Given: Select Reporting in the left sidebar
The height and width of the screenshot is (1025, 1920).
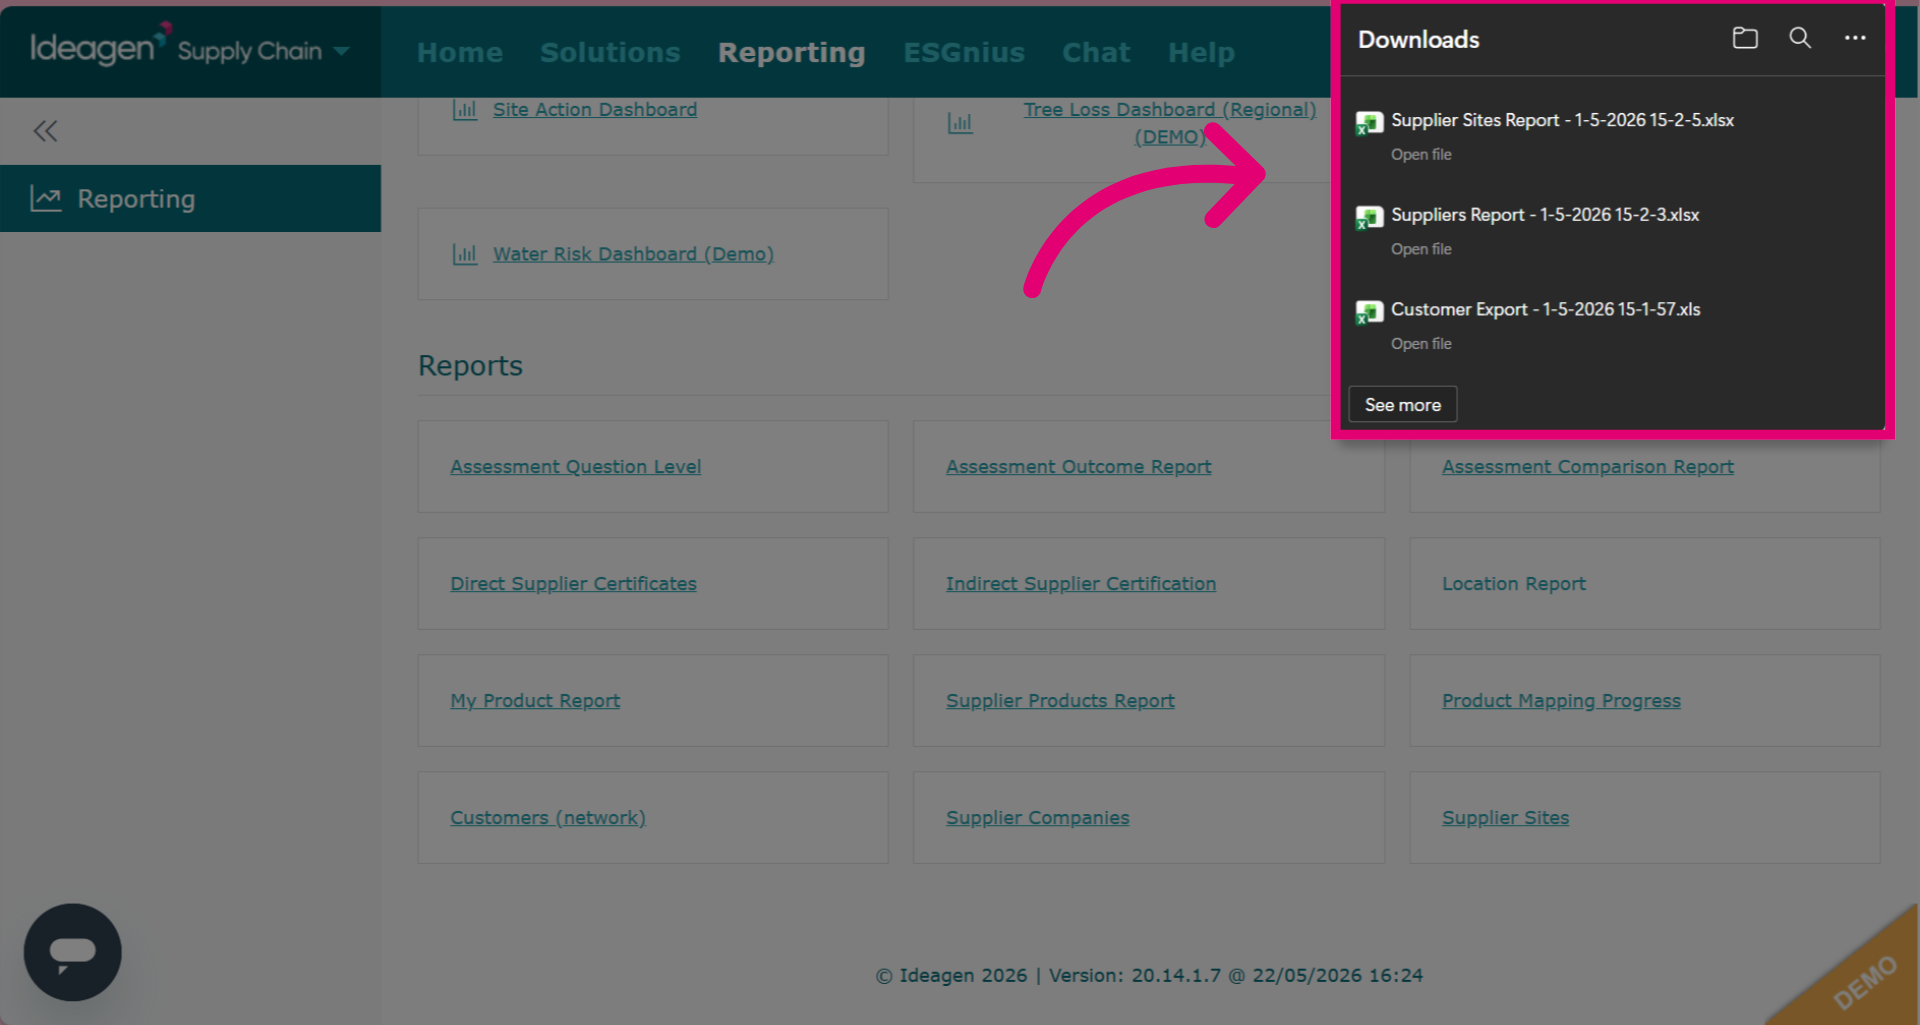Looking at the screenshot, I should tap(190, 198).
